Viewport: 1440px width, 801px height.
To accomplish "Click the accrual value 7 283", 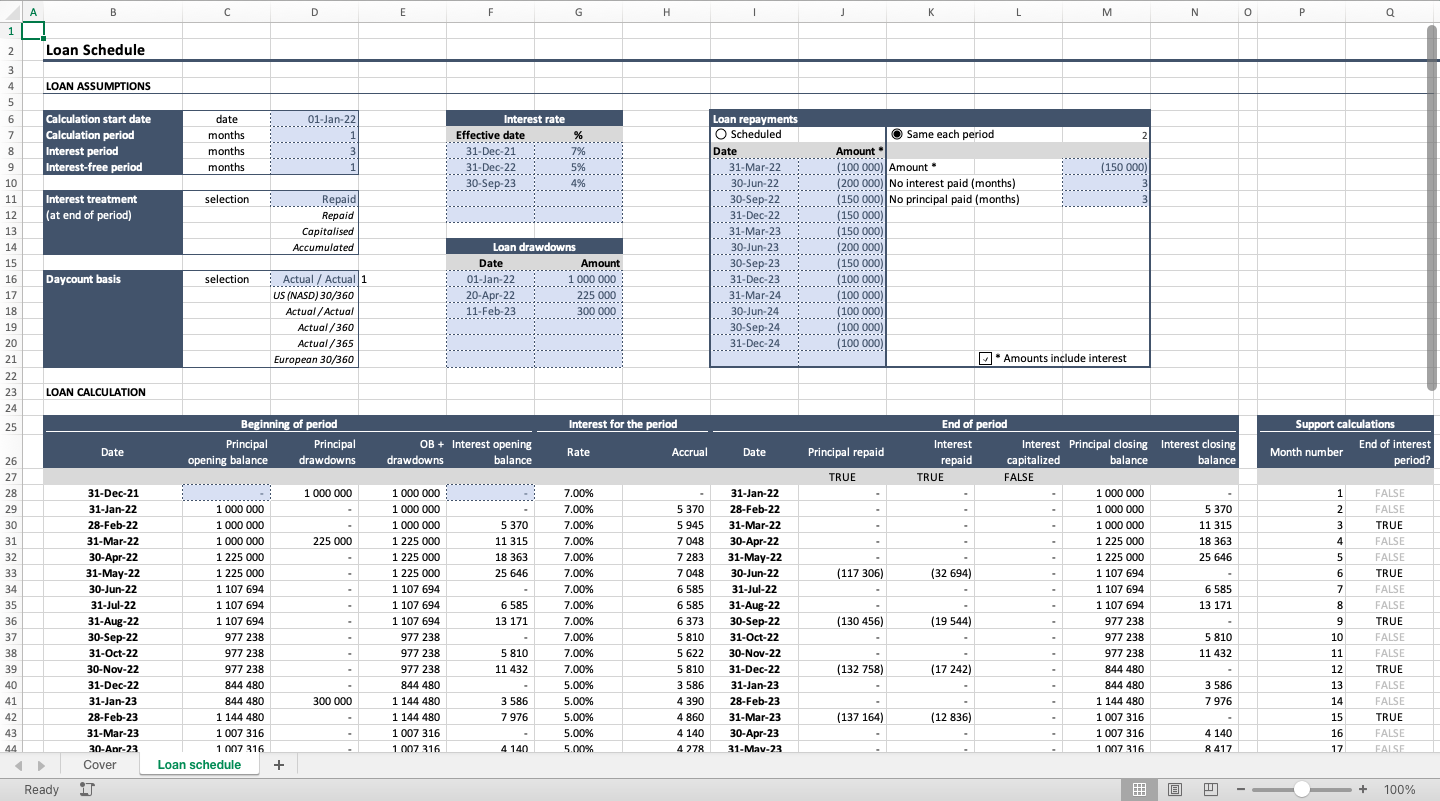I will tap(666, 557).
